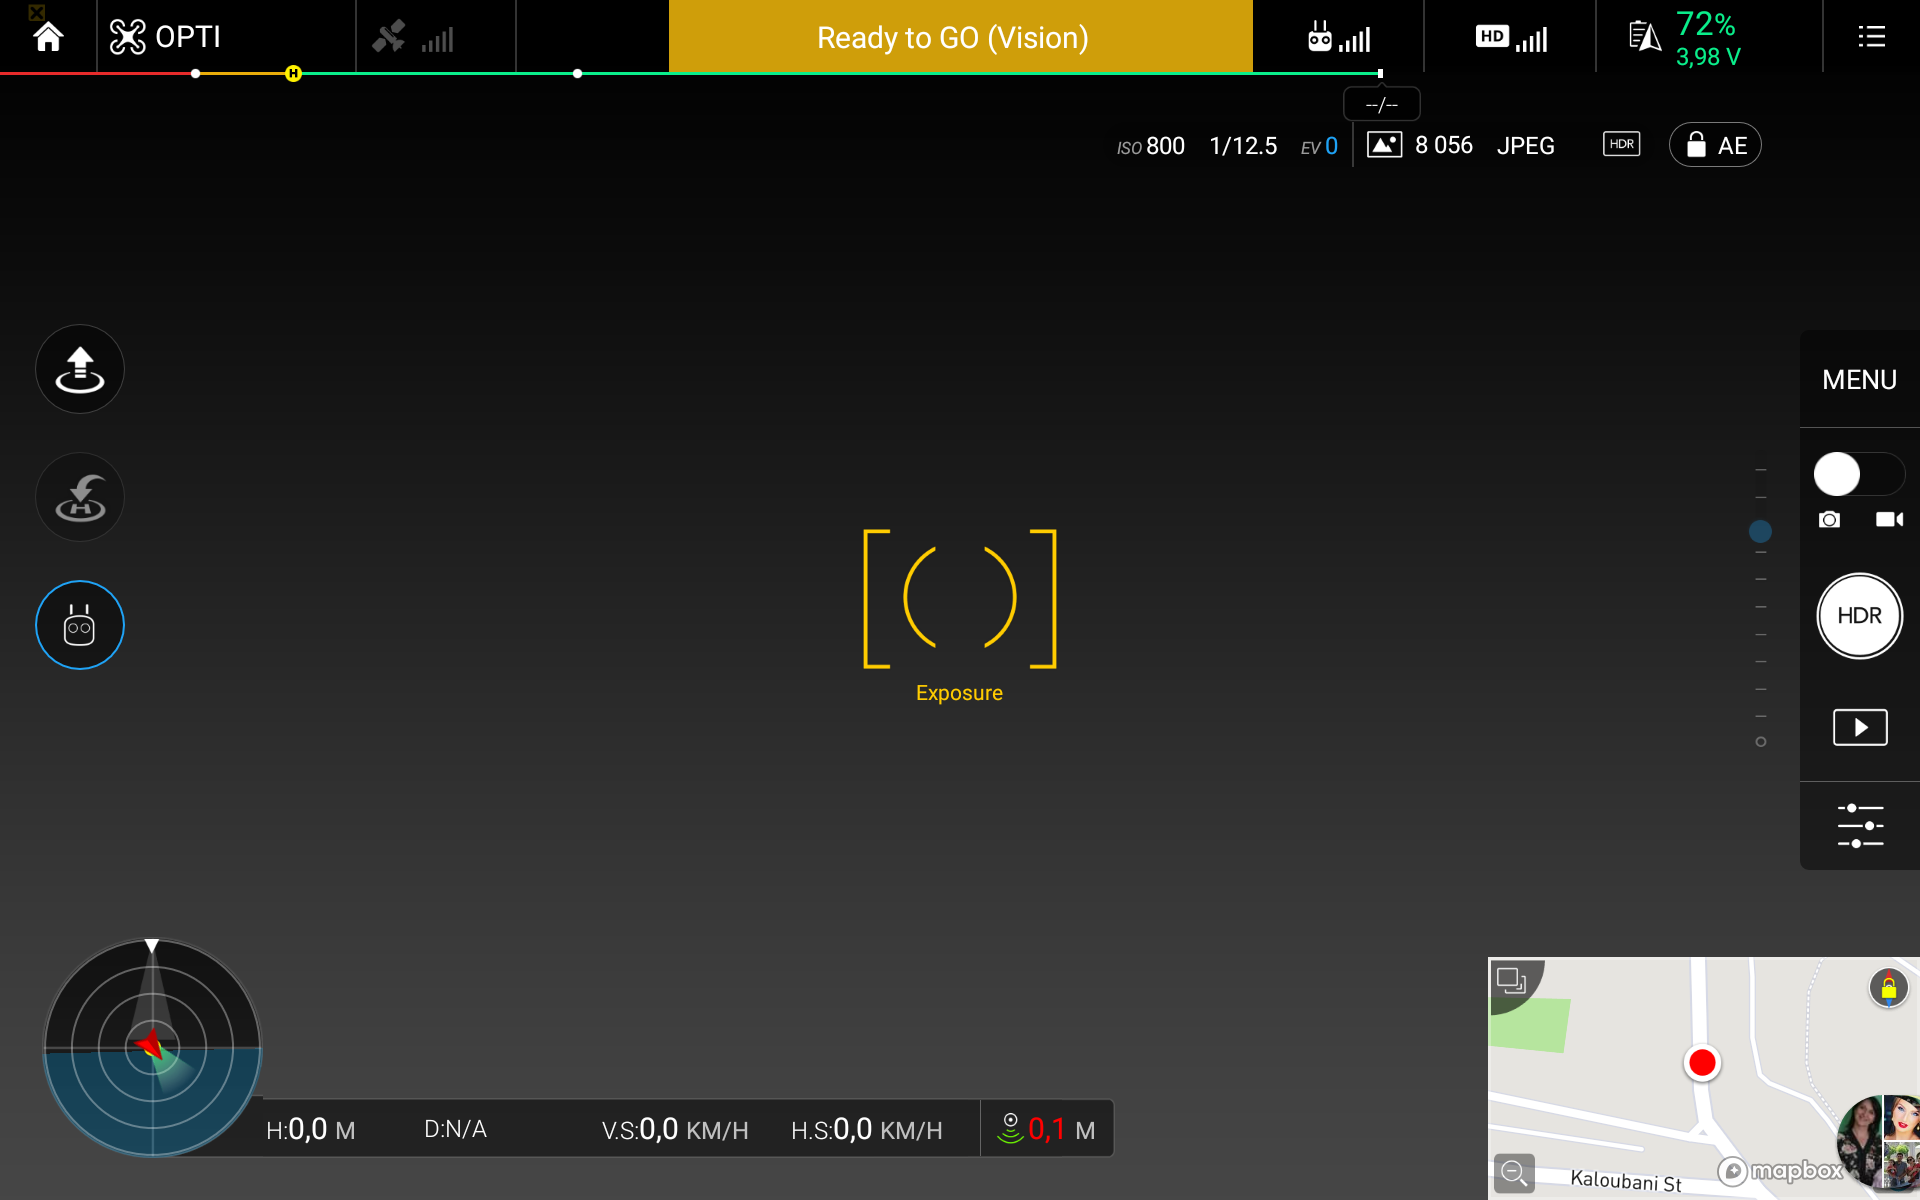Swap map and camera view icon
Image resolution: width=1920 pixels, height=1200 pixels.
[x=1511, y=980]
